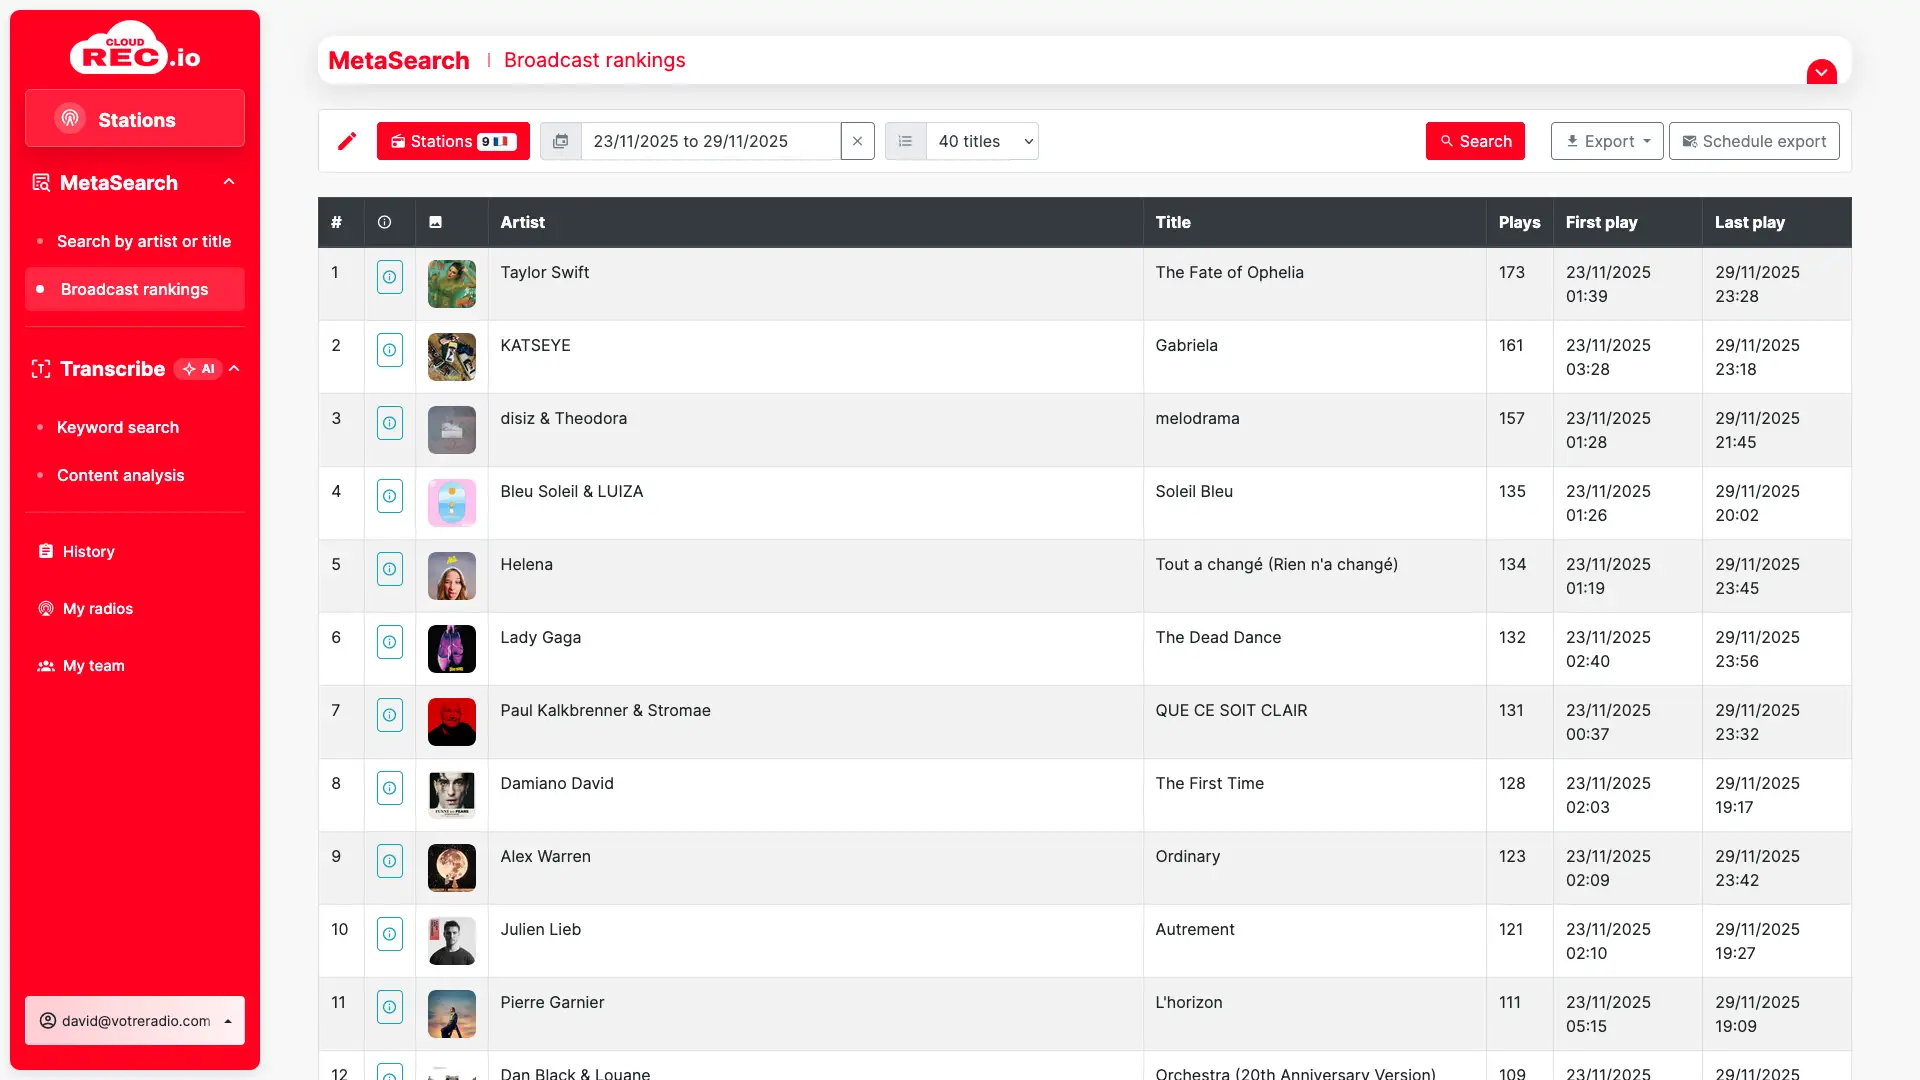Click the CloudREC.io logo
This screenshot has width=1920, height=1080.
tap(135, 50)
